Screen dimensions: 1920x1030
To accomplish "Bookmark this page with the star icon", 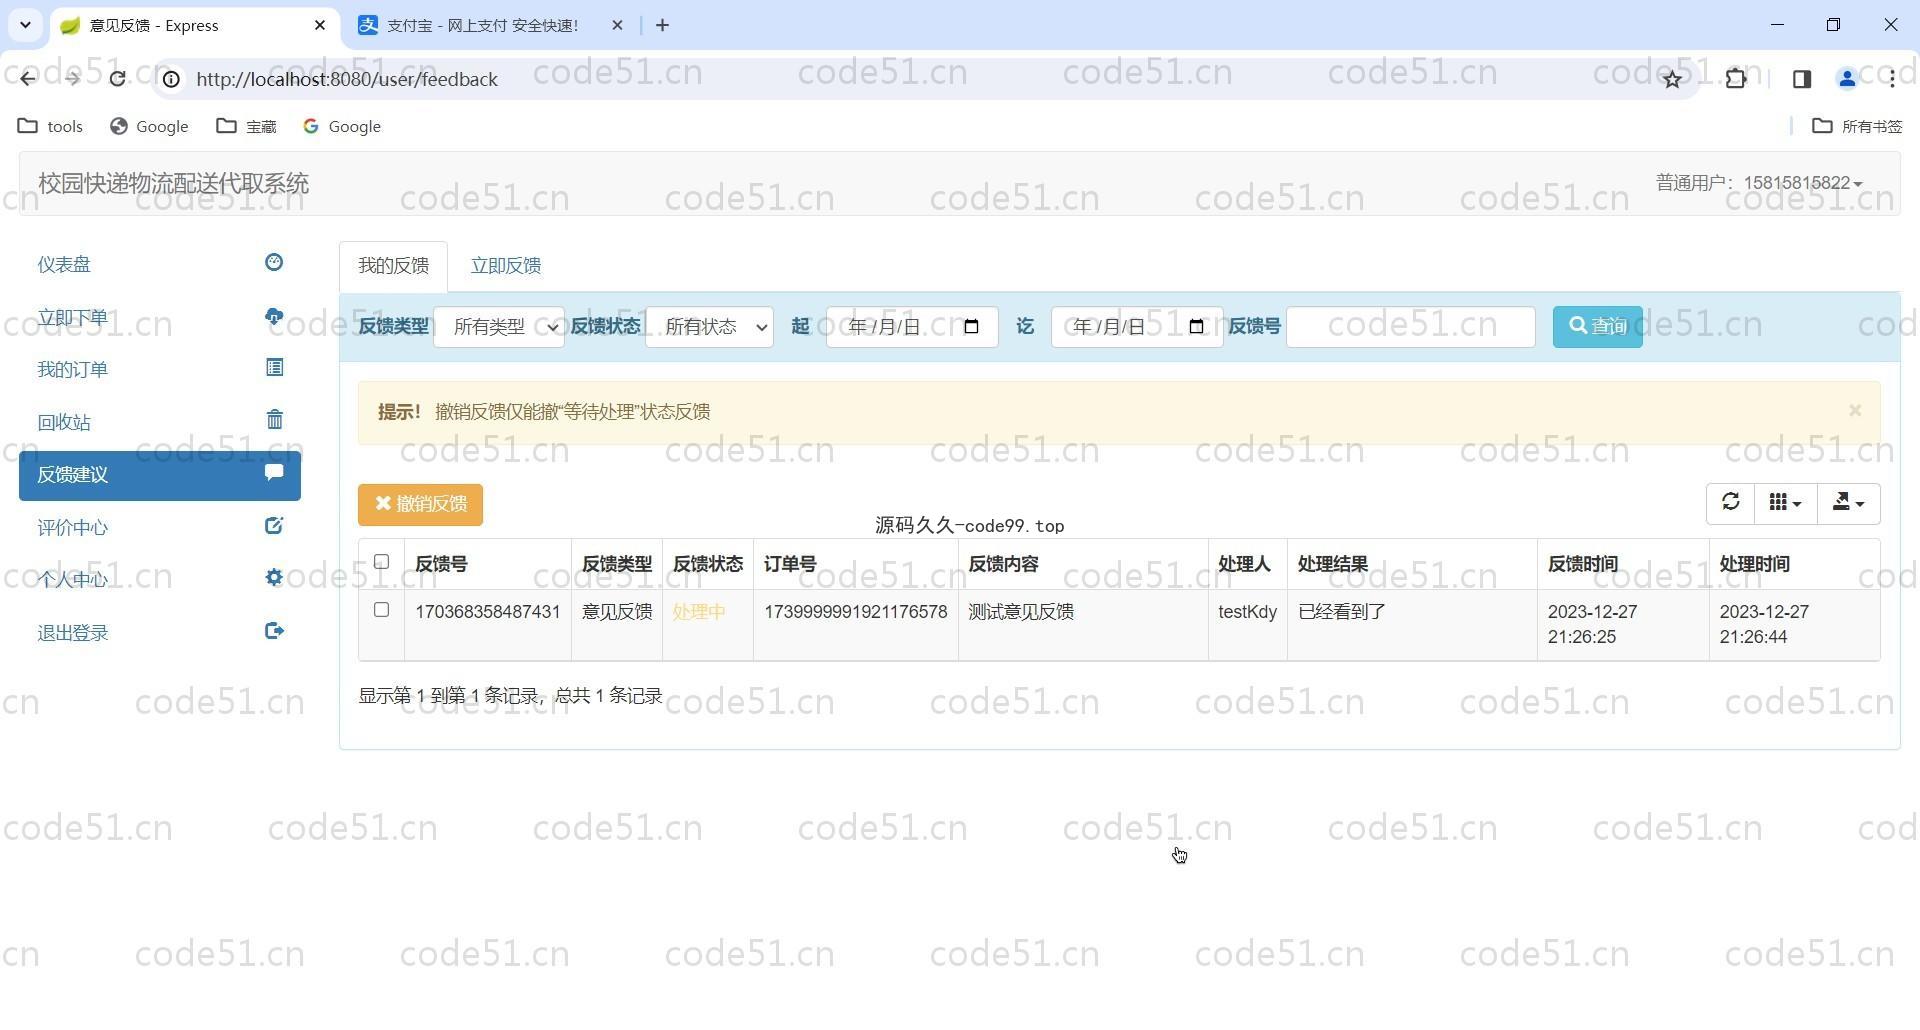I will [x=1672, y=79].
